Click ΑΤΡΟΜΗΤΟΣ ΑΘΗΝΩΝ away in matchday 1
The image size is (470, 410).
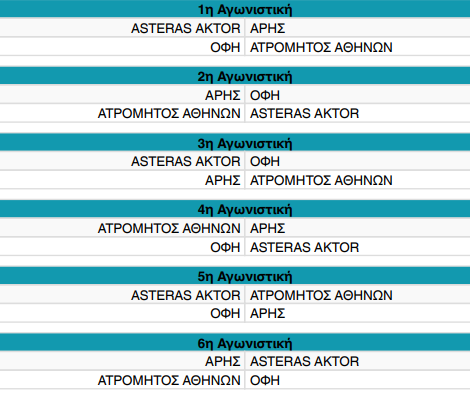click(321, 47)
